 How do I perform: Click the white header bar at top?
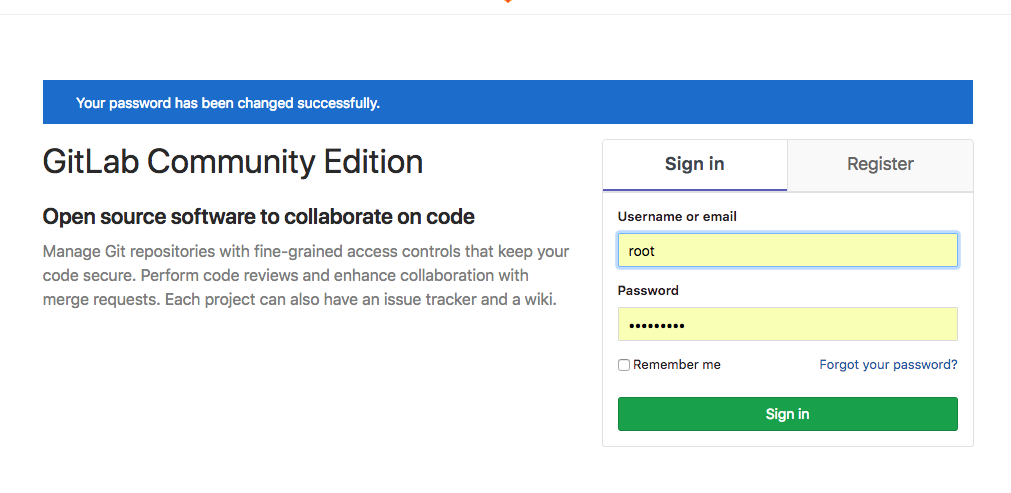(x=250, y=6)
